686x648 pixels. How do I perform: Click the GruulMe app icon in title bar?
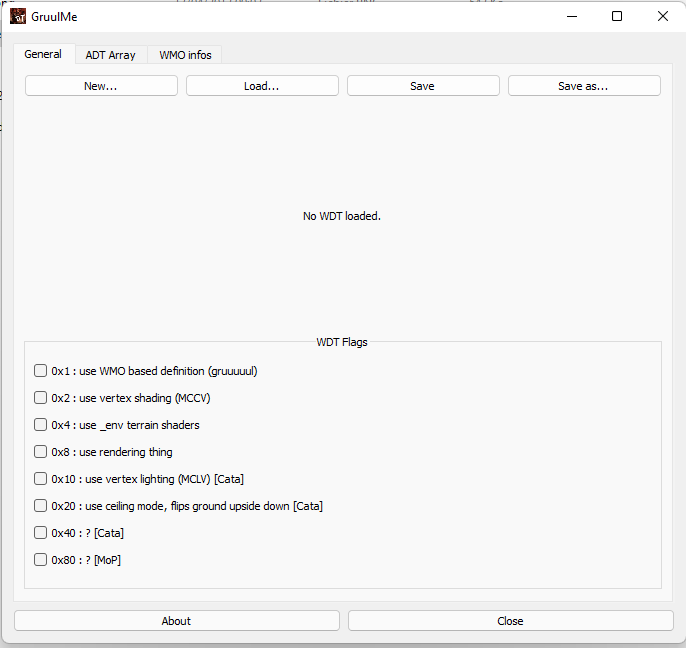(18, 16)
